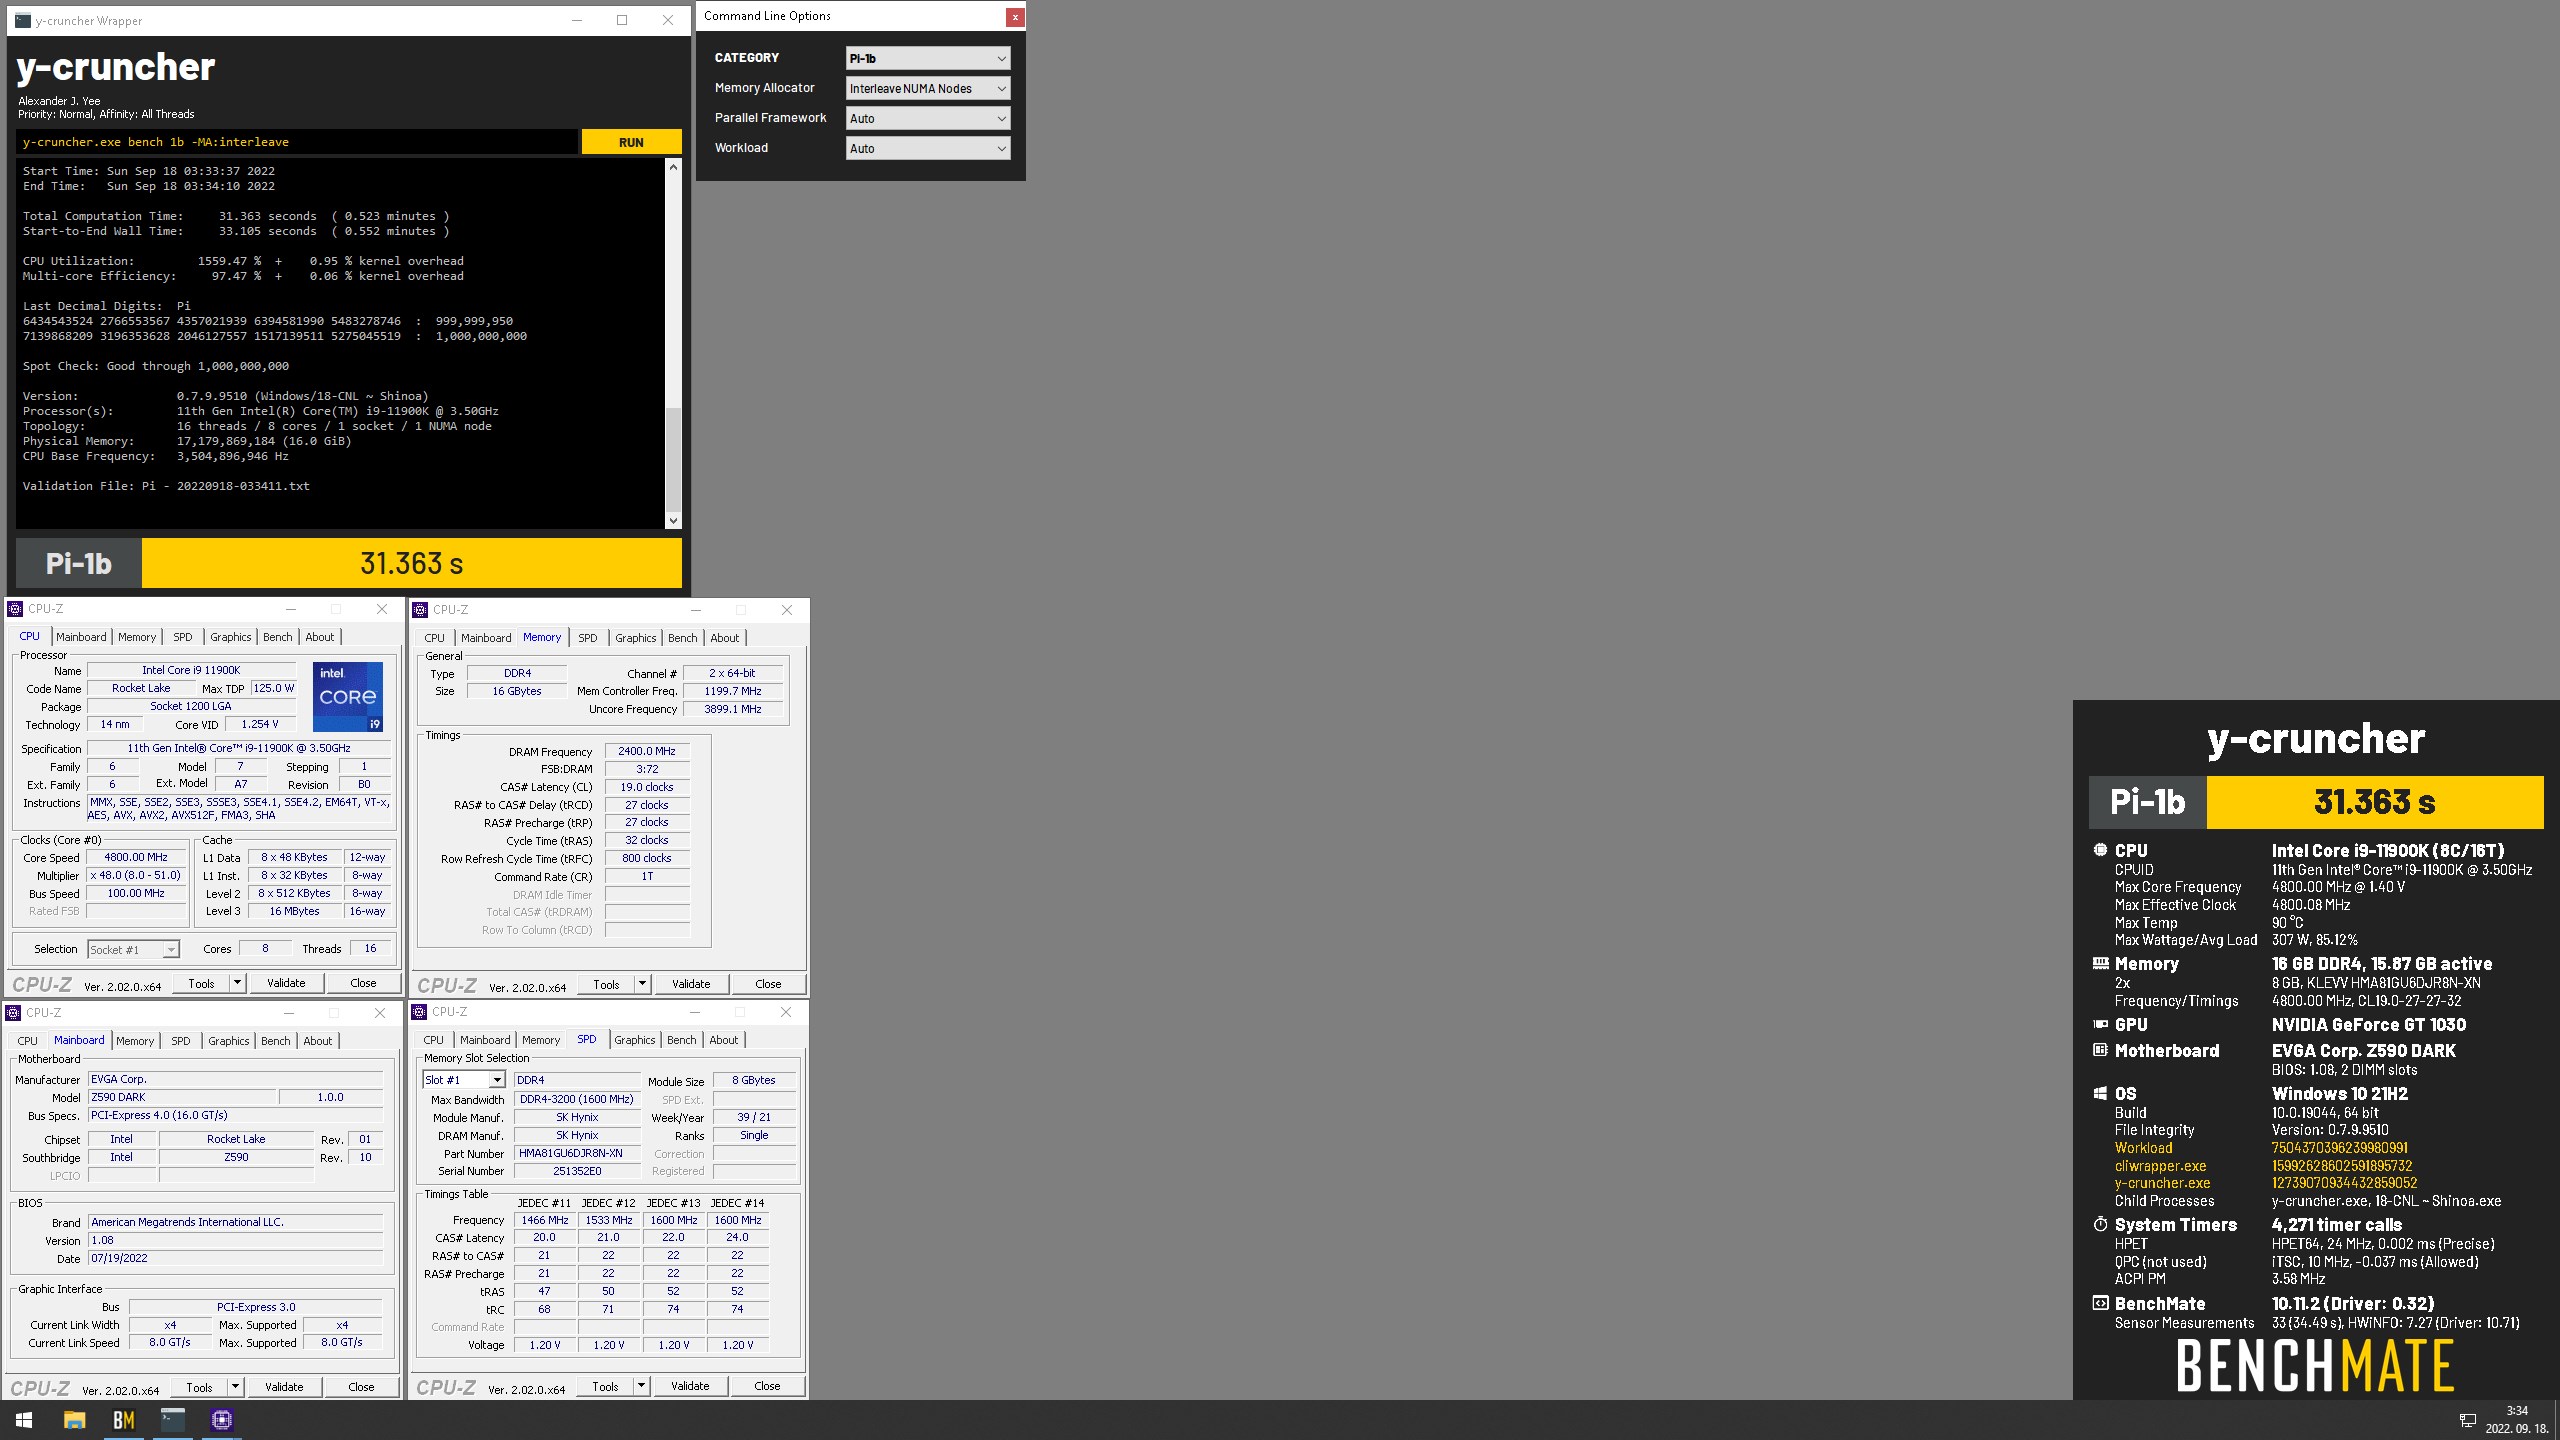Screen dimensions: 2560x1440
Task: Click the BenchMate version icon in panel
Action: coord(2100,1303)
